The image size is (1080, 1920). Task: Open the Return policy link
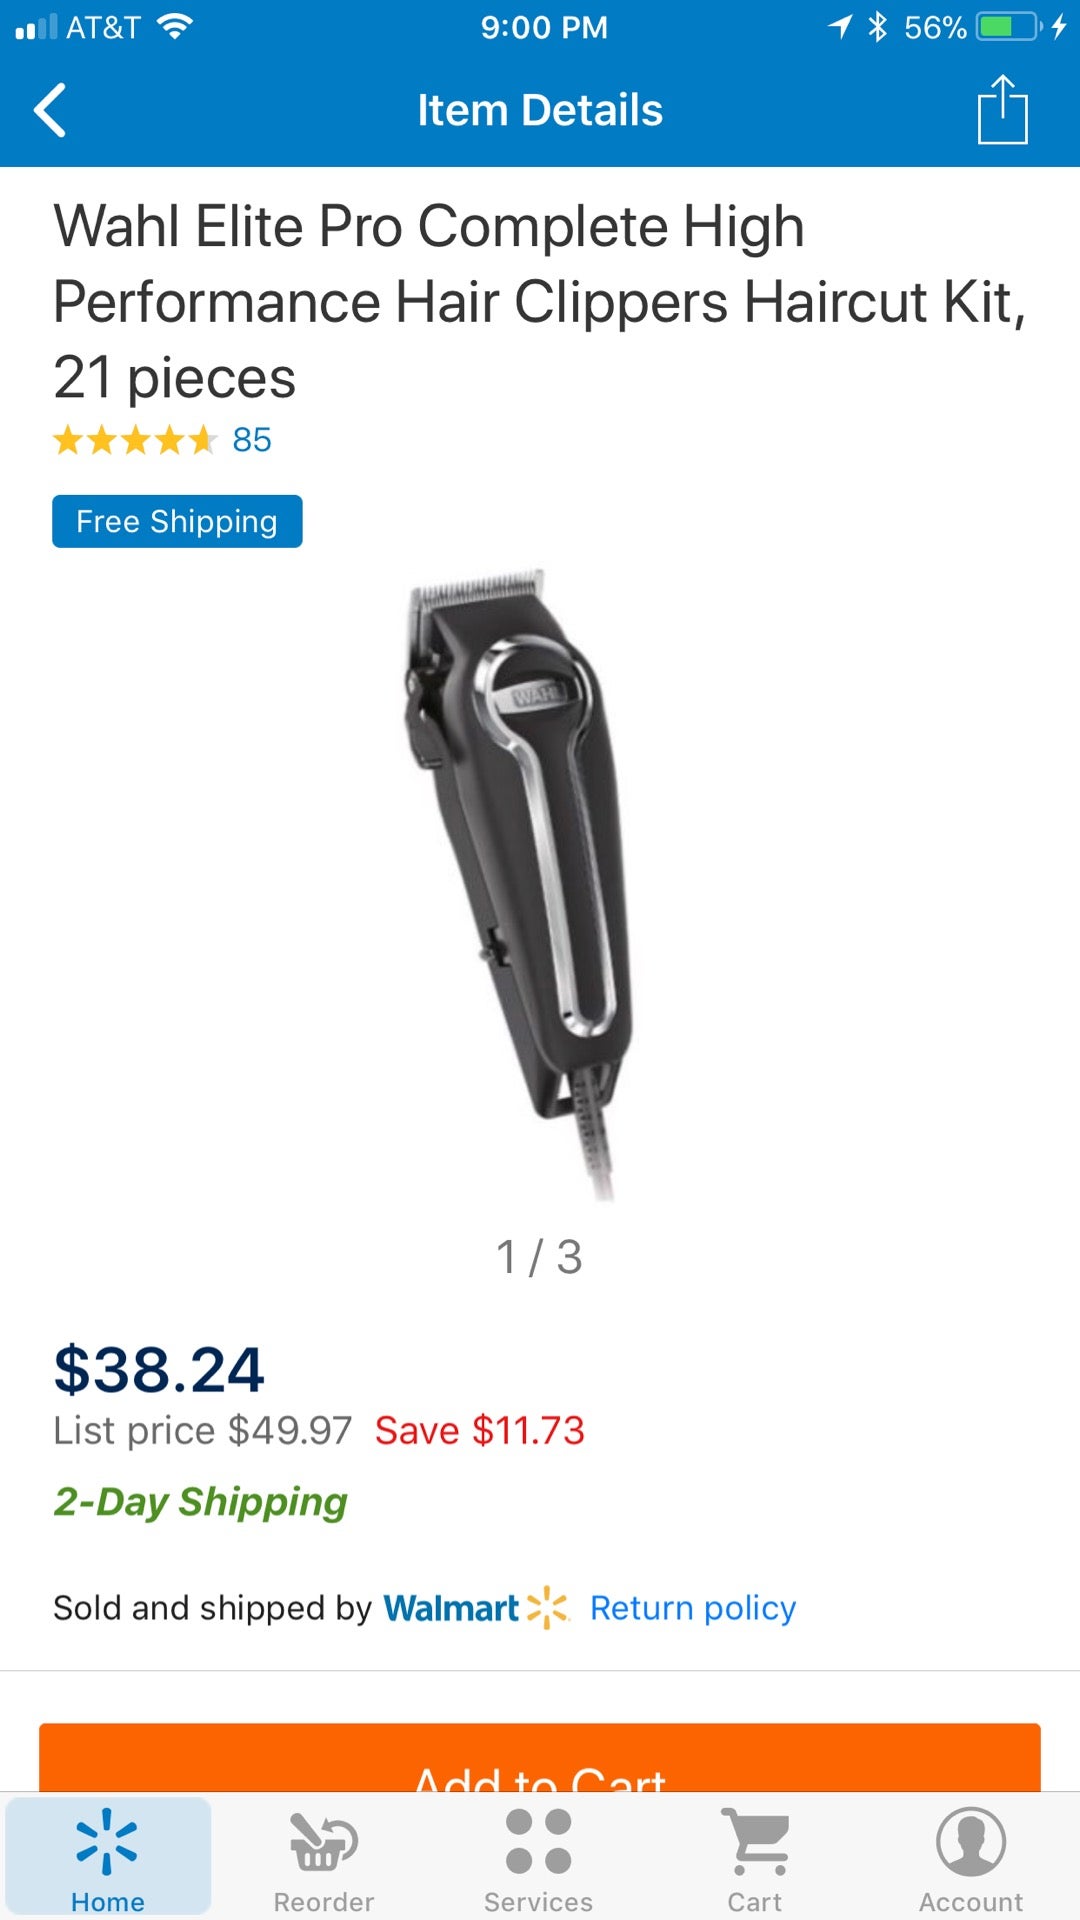[693, 1608]
